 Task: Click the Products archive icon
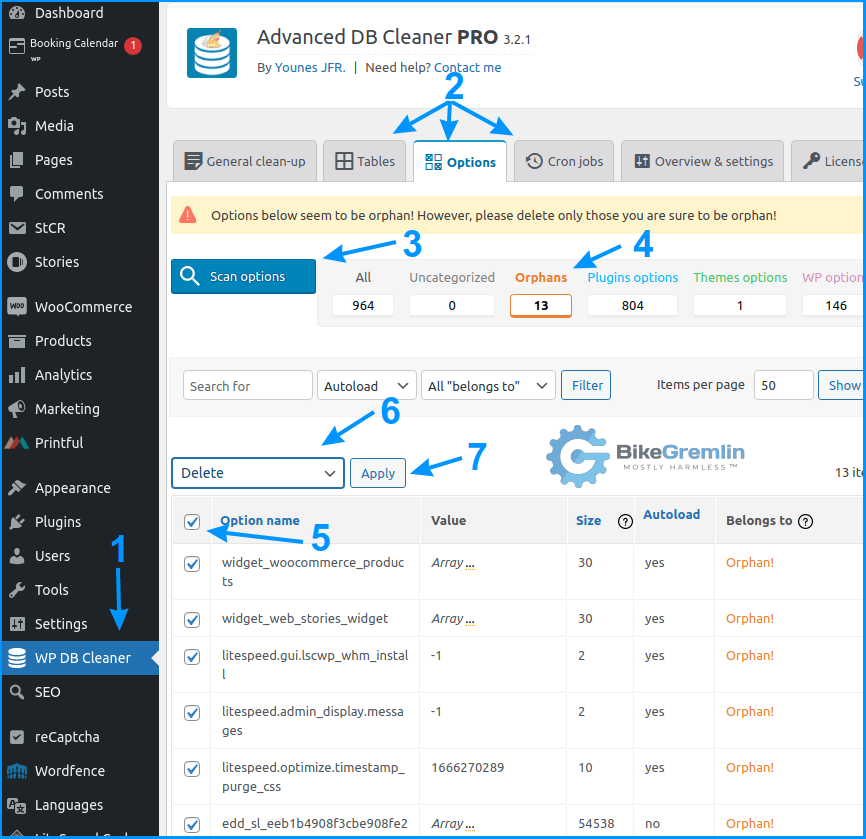click(x=17, y=341)
